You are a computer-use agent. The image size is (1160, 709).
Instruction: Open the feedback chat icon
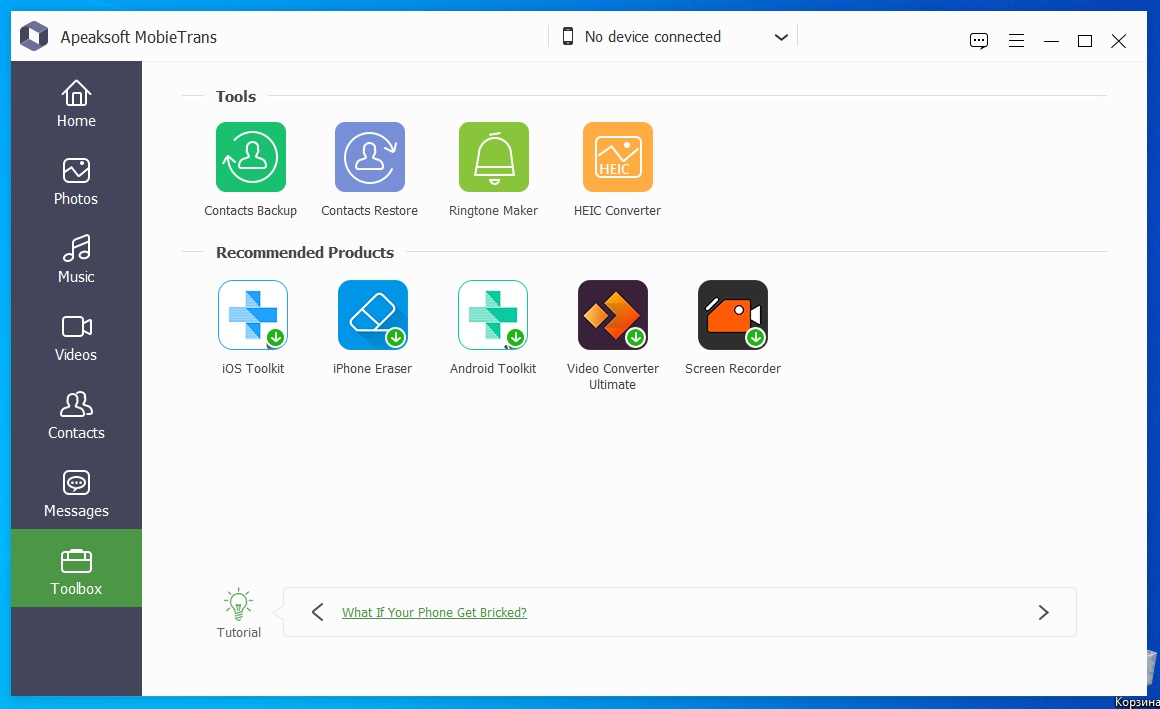979,41
